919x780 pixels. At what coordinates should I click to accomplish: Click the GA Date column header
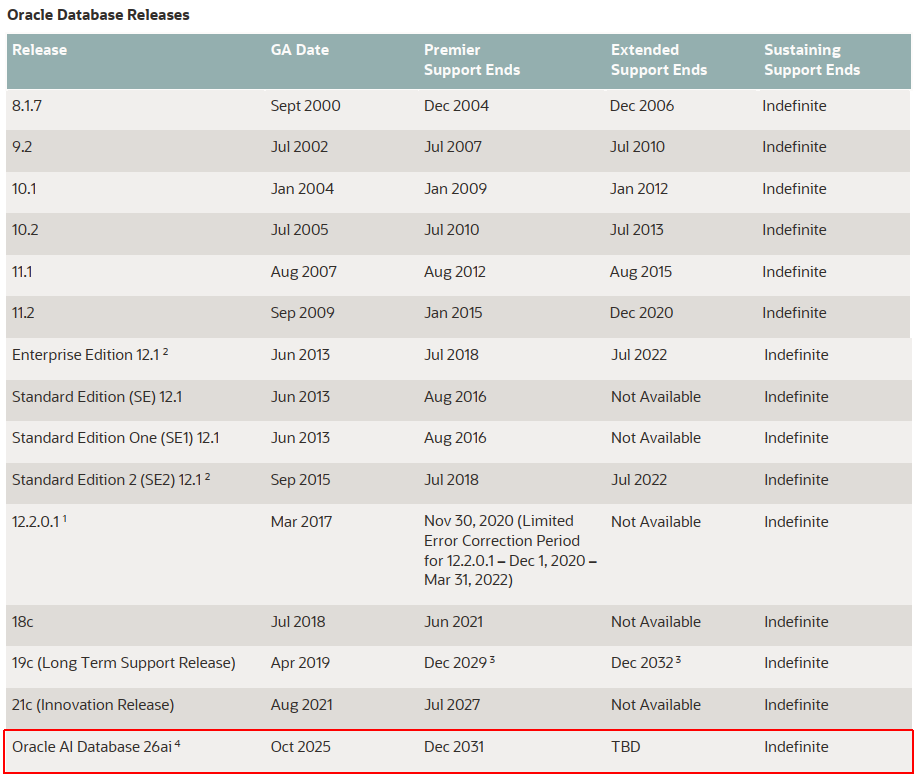pos(299,50)
